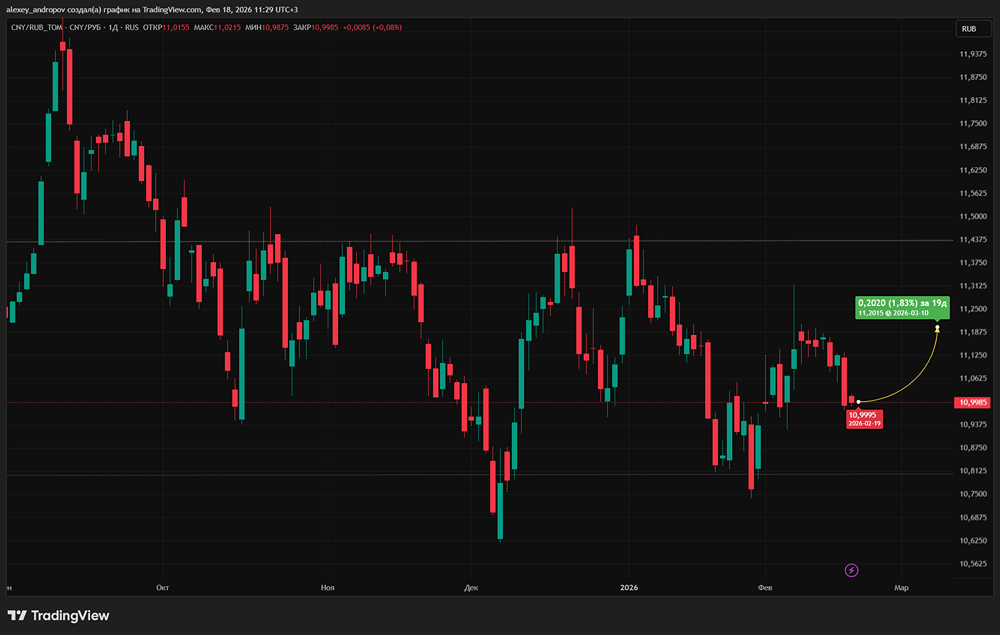
Task: Click the Фев label on the time axis
Action: (x=765, y=588)
